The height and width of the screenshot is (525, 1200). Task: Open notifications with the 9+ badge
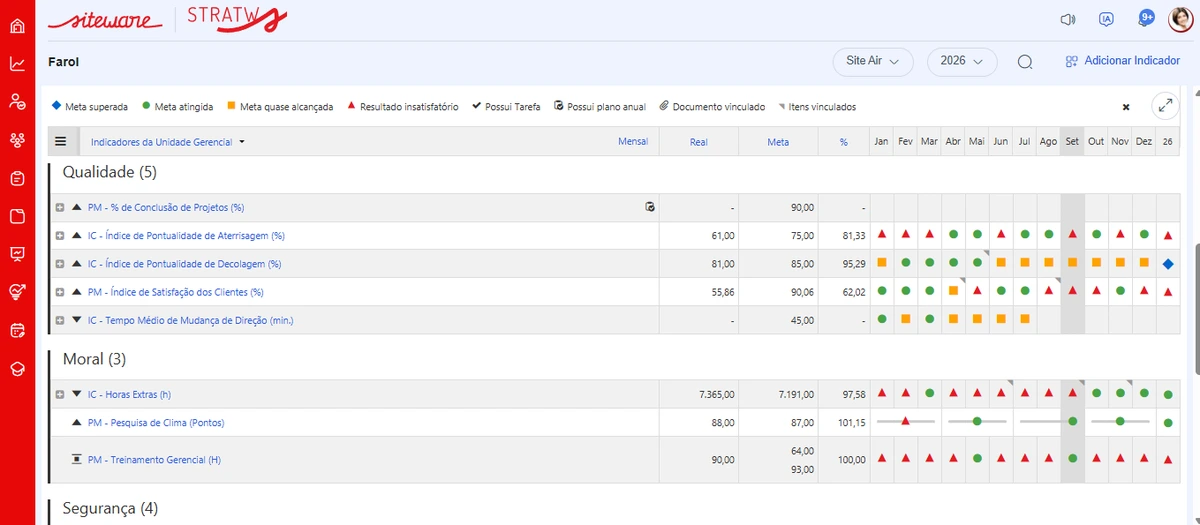pyautogui.click(x=1146, y=18)
